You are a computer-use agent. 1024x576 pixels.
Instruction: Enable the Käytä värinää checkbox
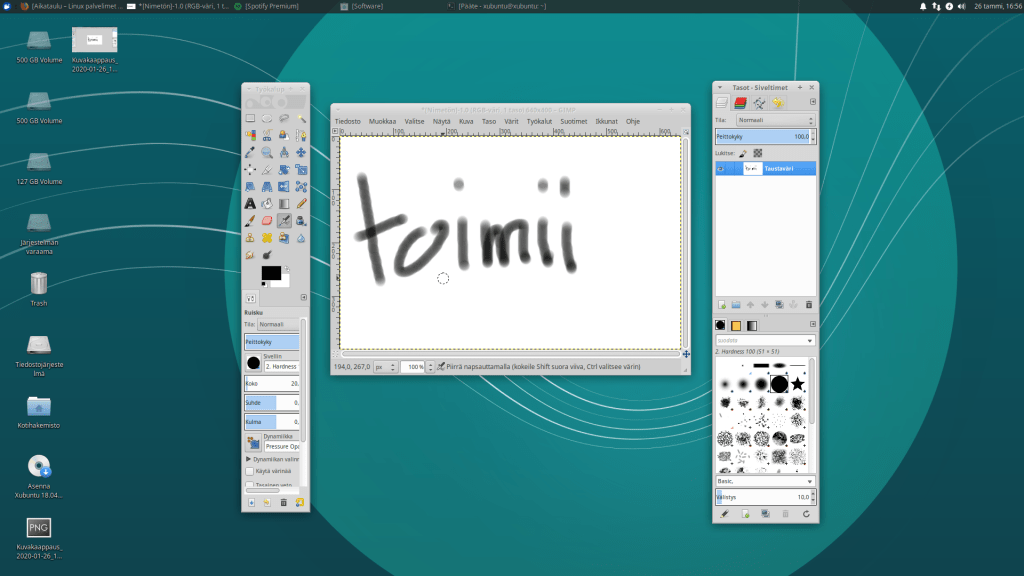point(249,471)
